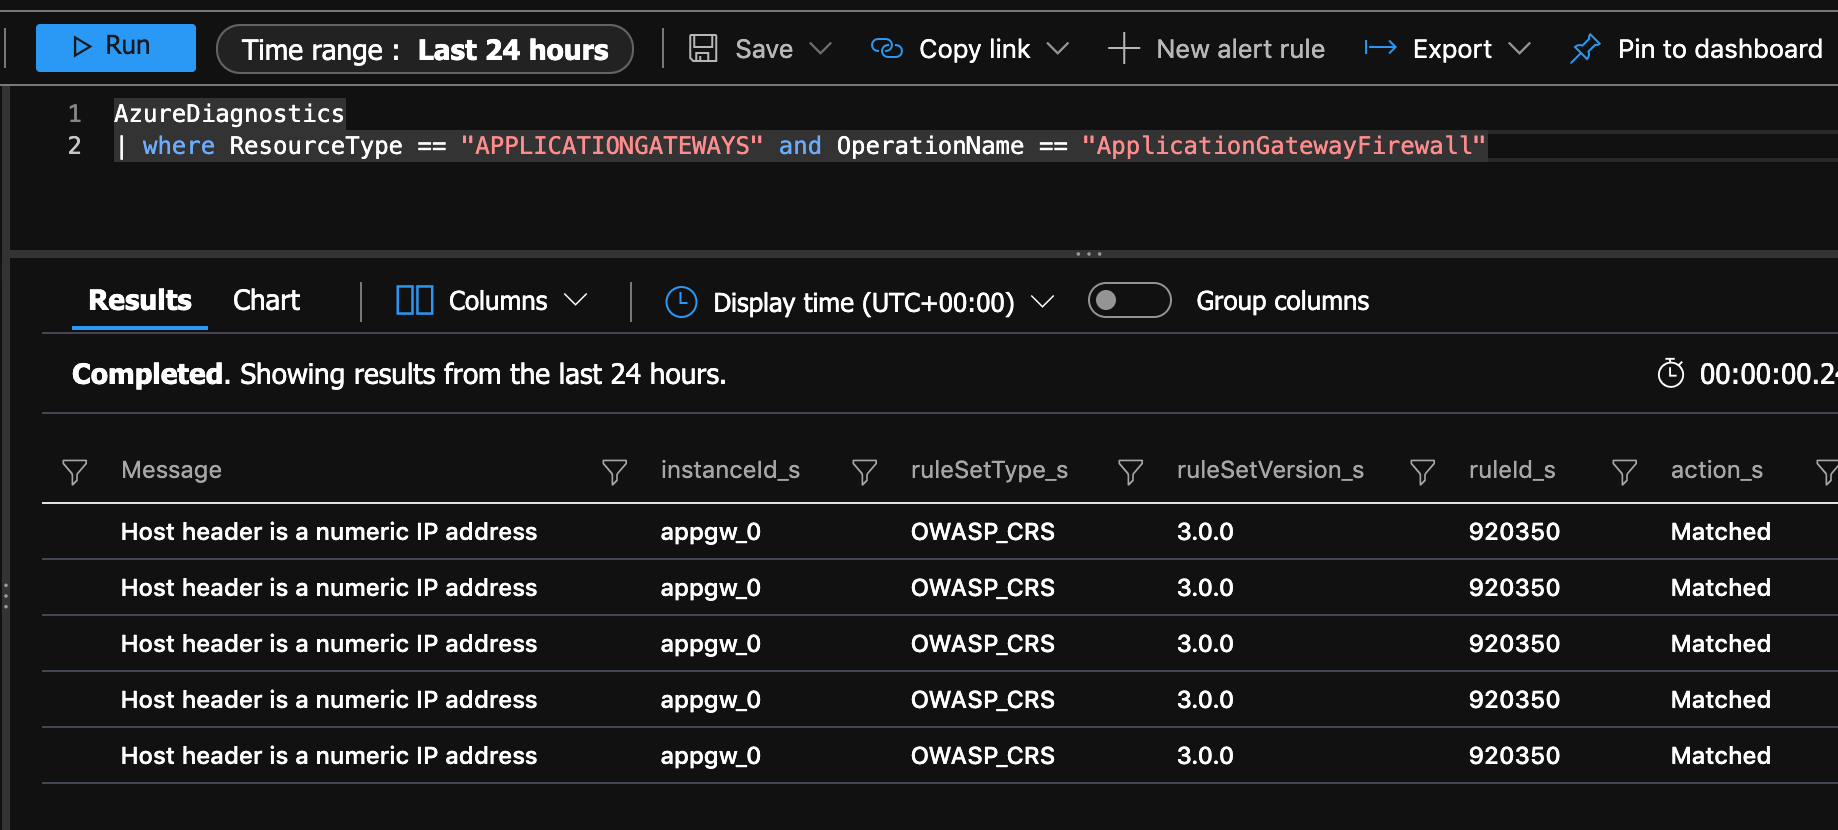Click the Copy link chain icon

[x=887, y=48]
